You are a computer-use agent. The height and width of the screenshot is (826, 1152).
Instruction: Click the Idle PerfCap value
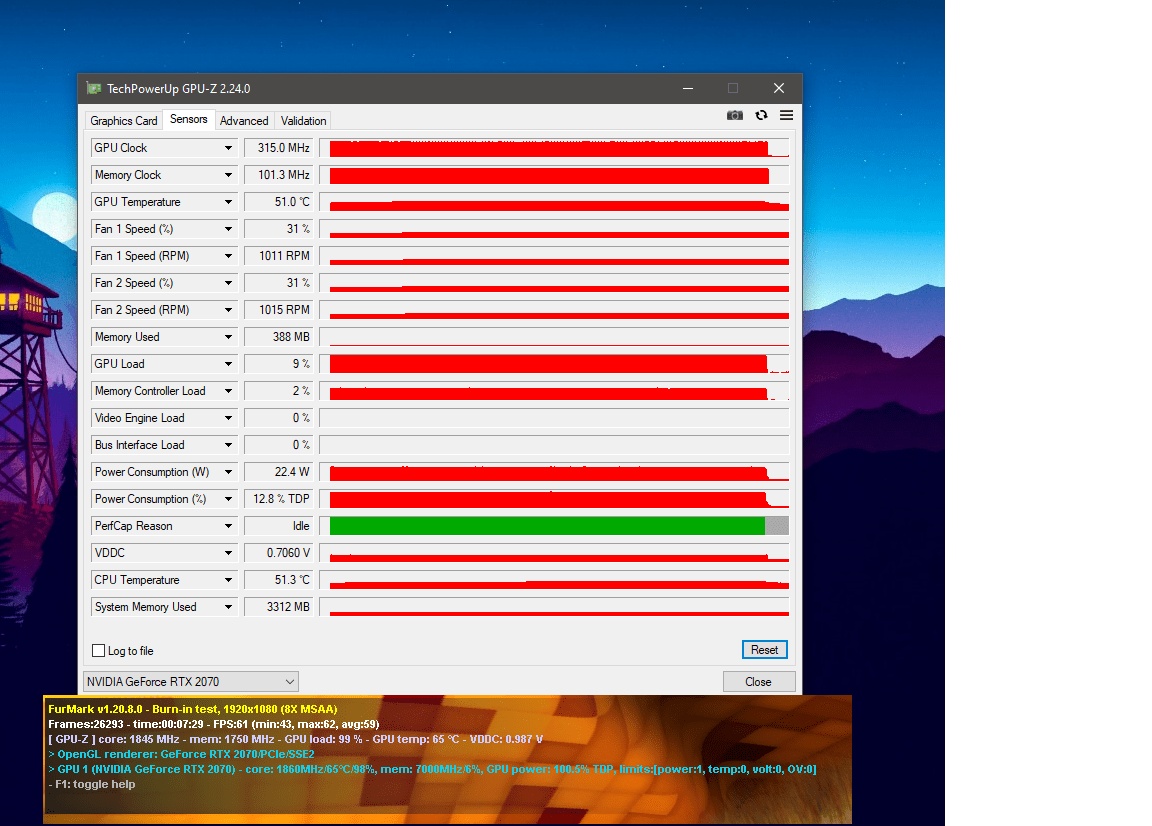pyautogui.click(x=278, y=526)
